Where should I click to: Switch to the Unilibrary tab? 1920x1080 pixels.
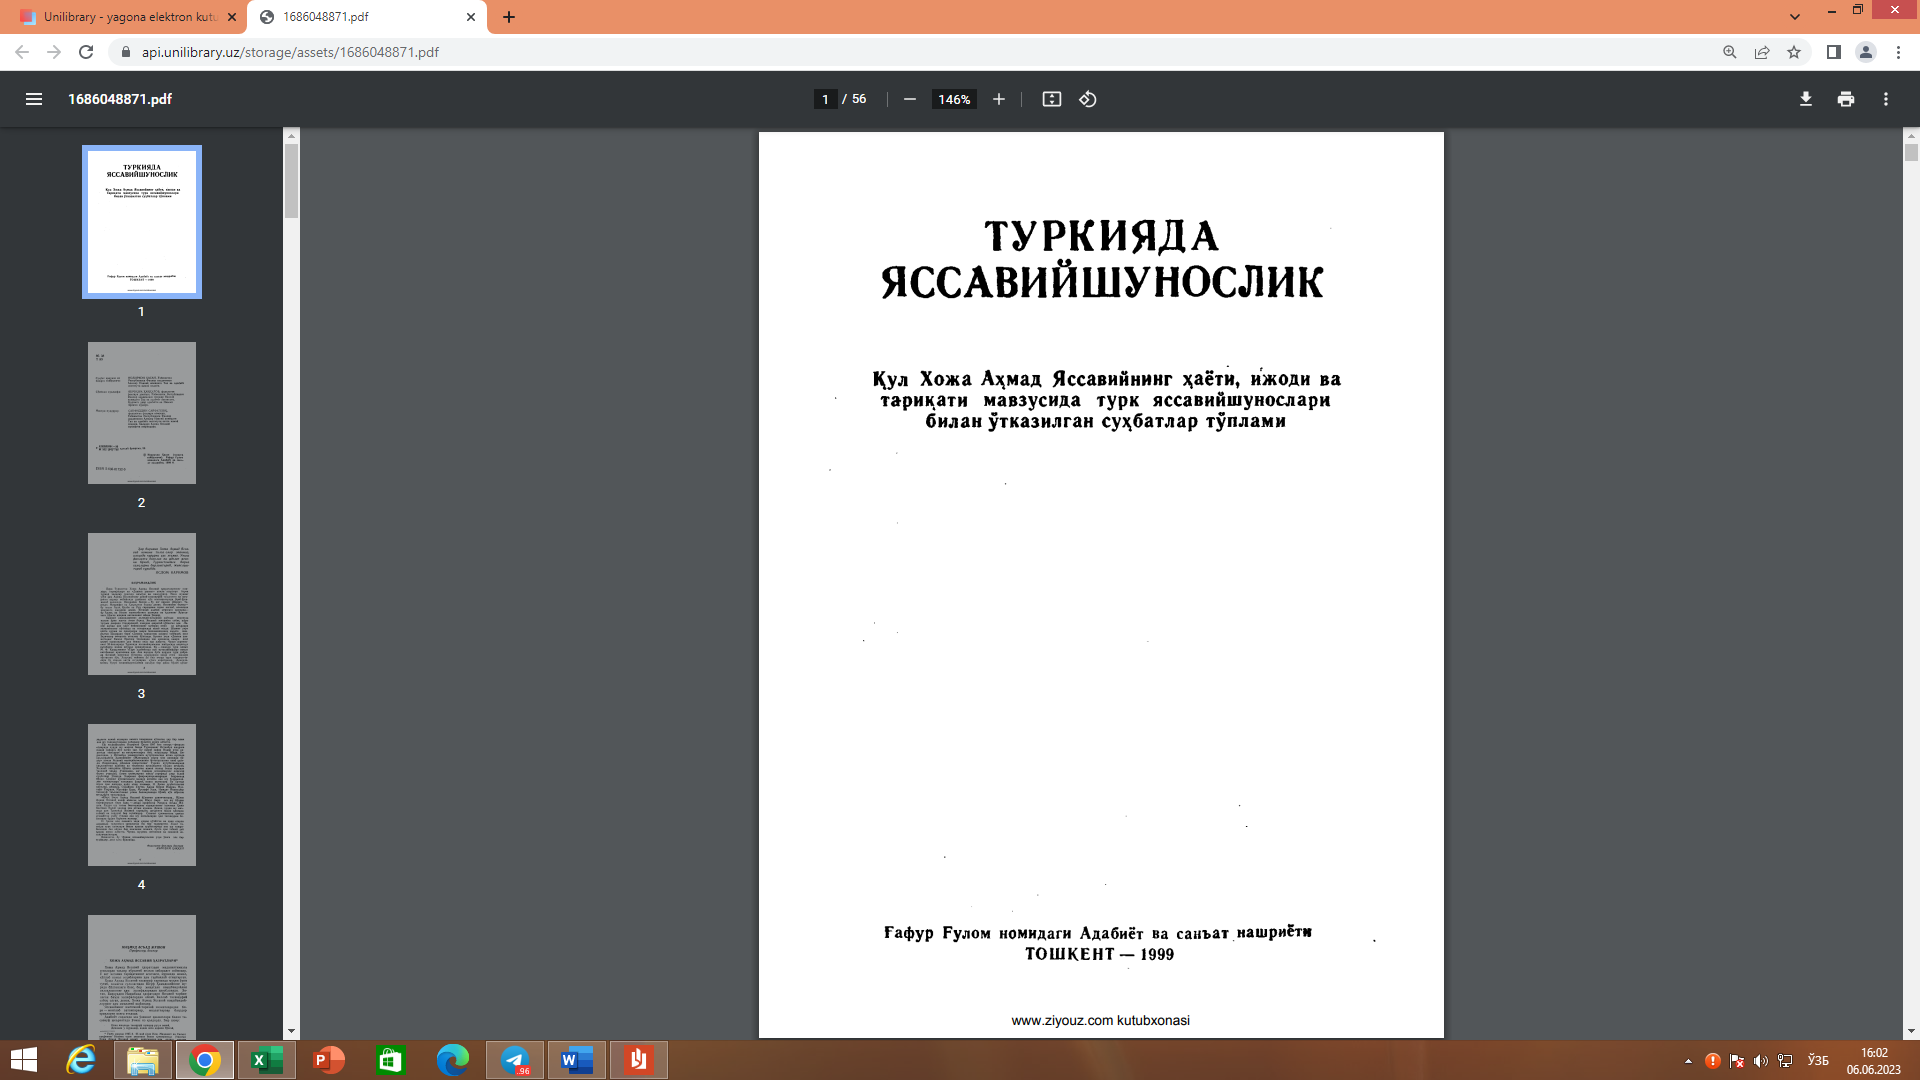(x=120, y=16)
